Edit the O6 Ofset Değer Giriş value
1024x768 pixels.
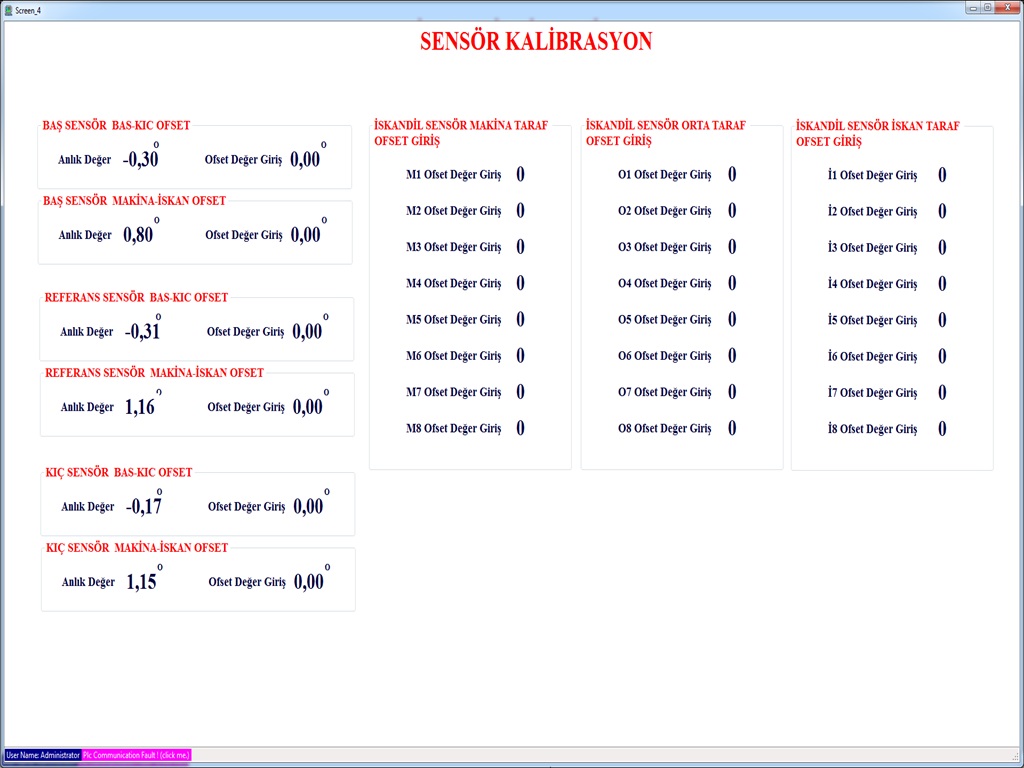732,356
